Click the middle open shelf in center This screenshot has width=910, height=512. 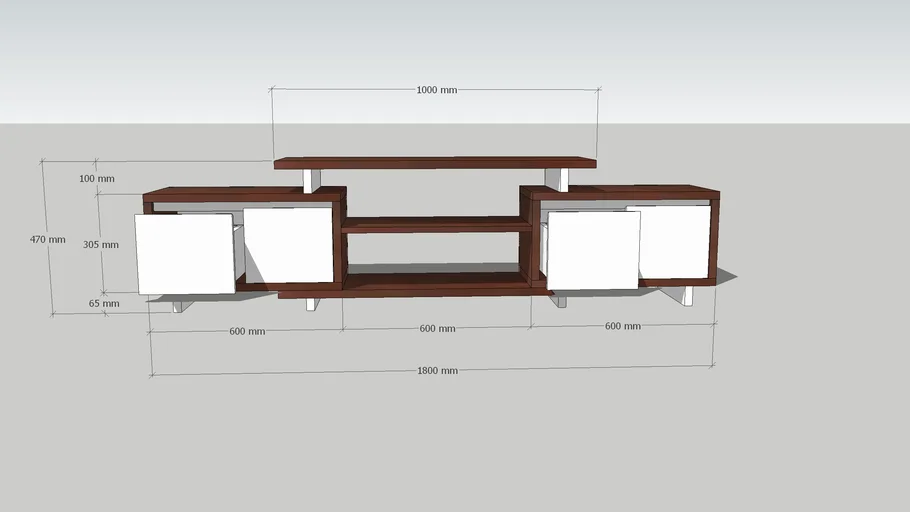(437, 225)
